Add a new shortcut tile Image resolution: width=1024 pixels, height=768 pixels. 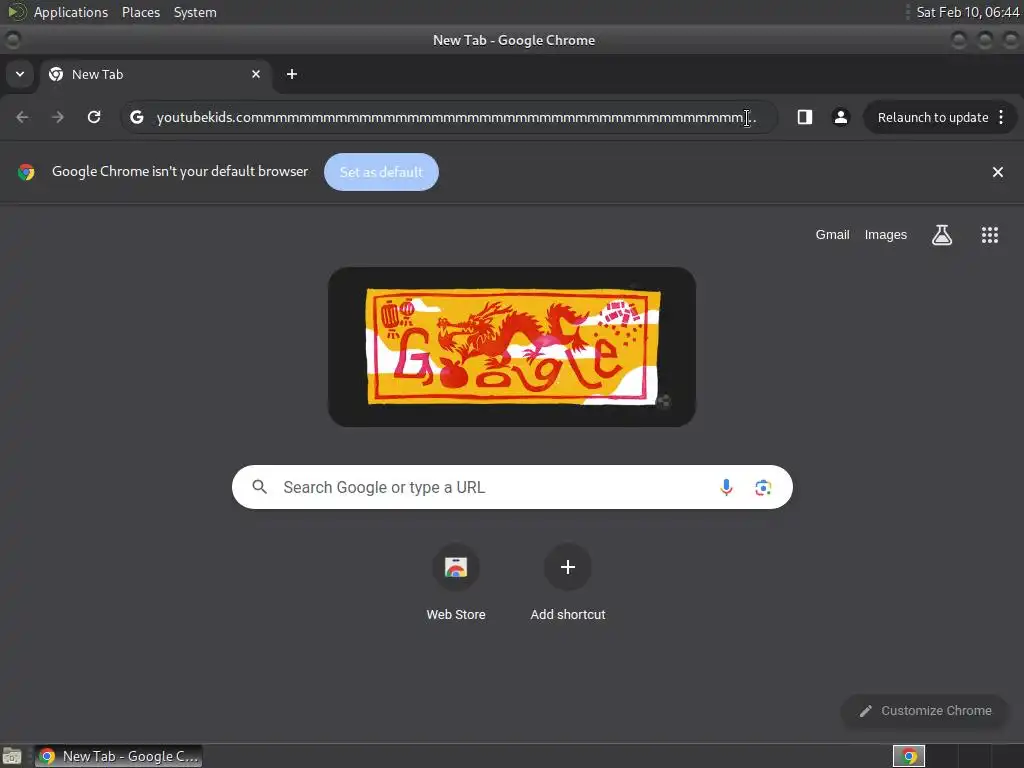568,567
